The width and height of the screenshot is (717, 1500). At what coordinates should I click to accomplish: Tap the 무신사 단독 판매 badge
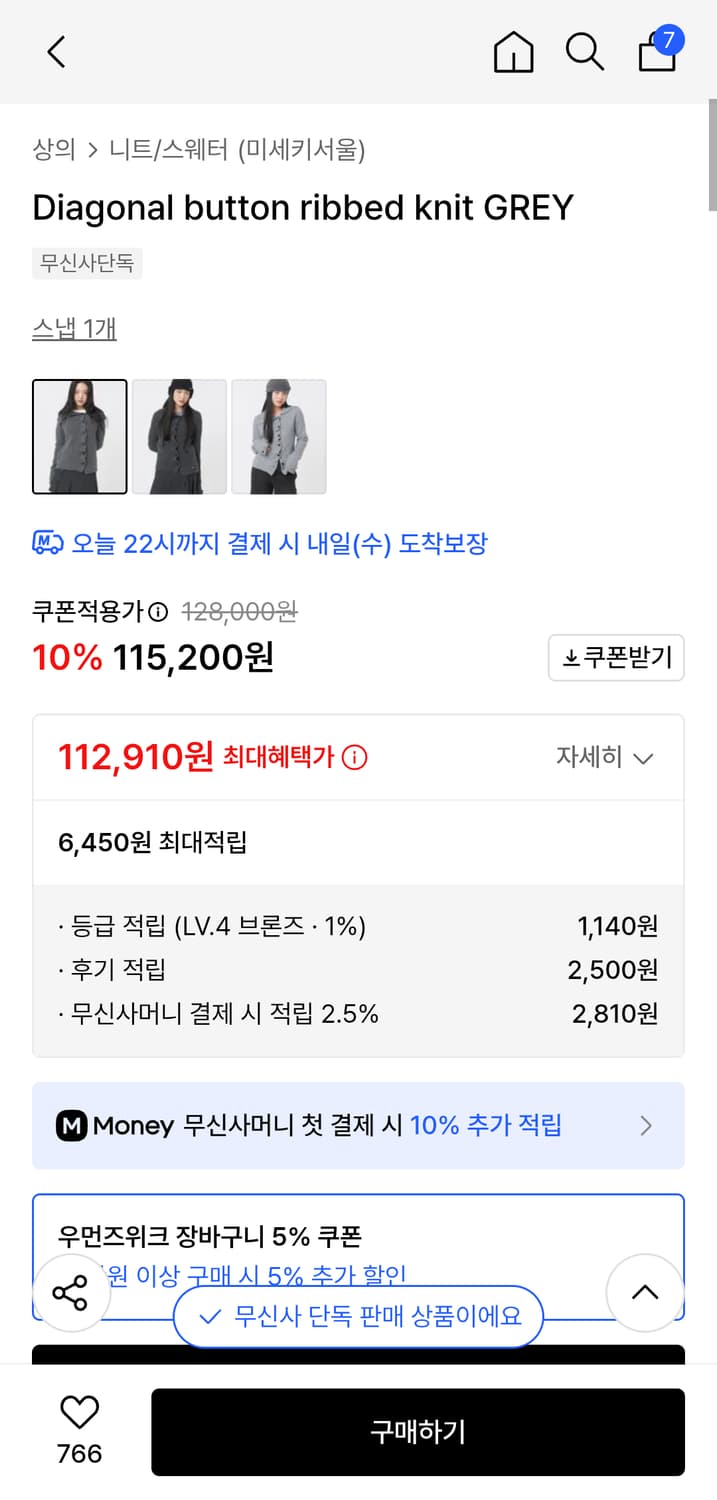coord(357,1317)
